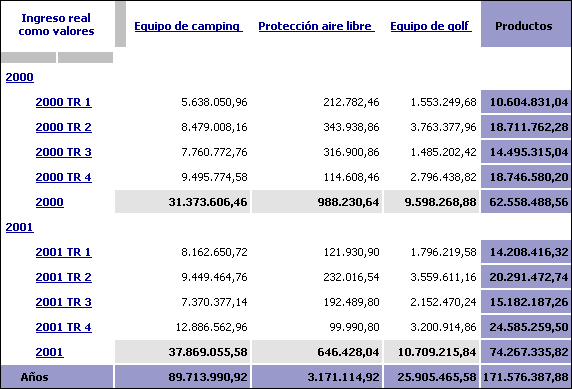Select the Productos total column header
This screenshot has width=572, height=389.
coord(523,26)
